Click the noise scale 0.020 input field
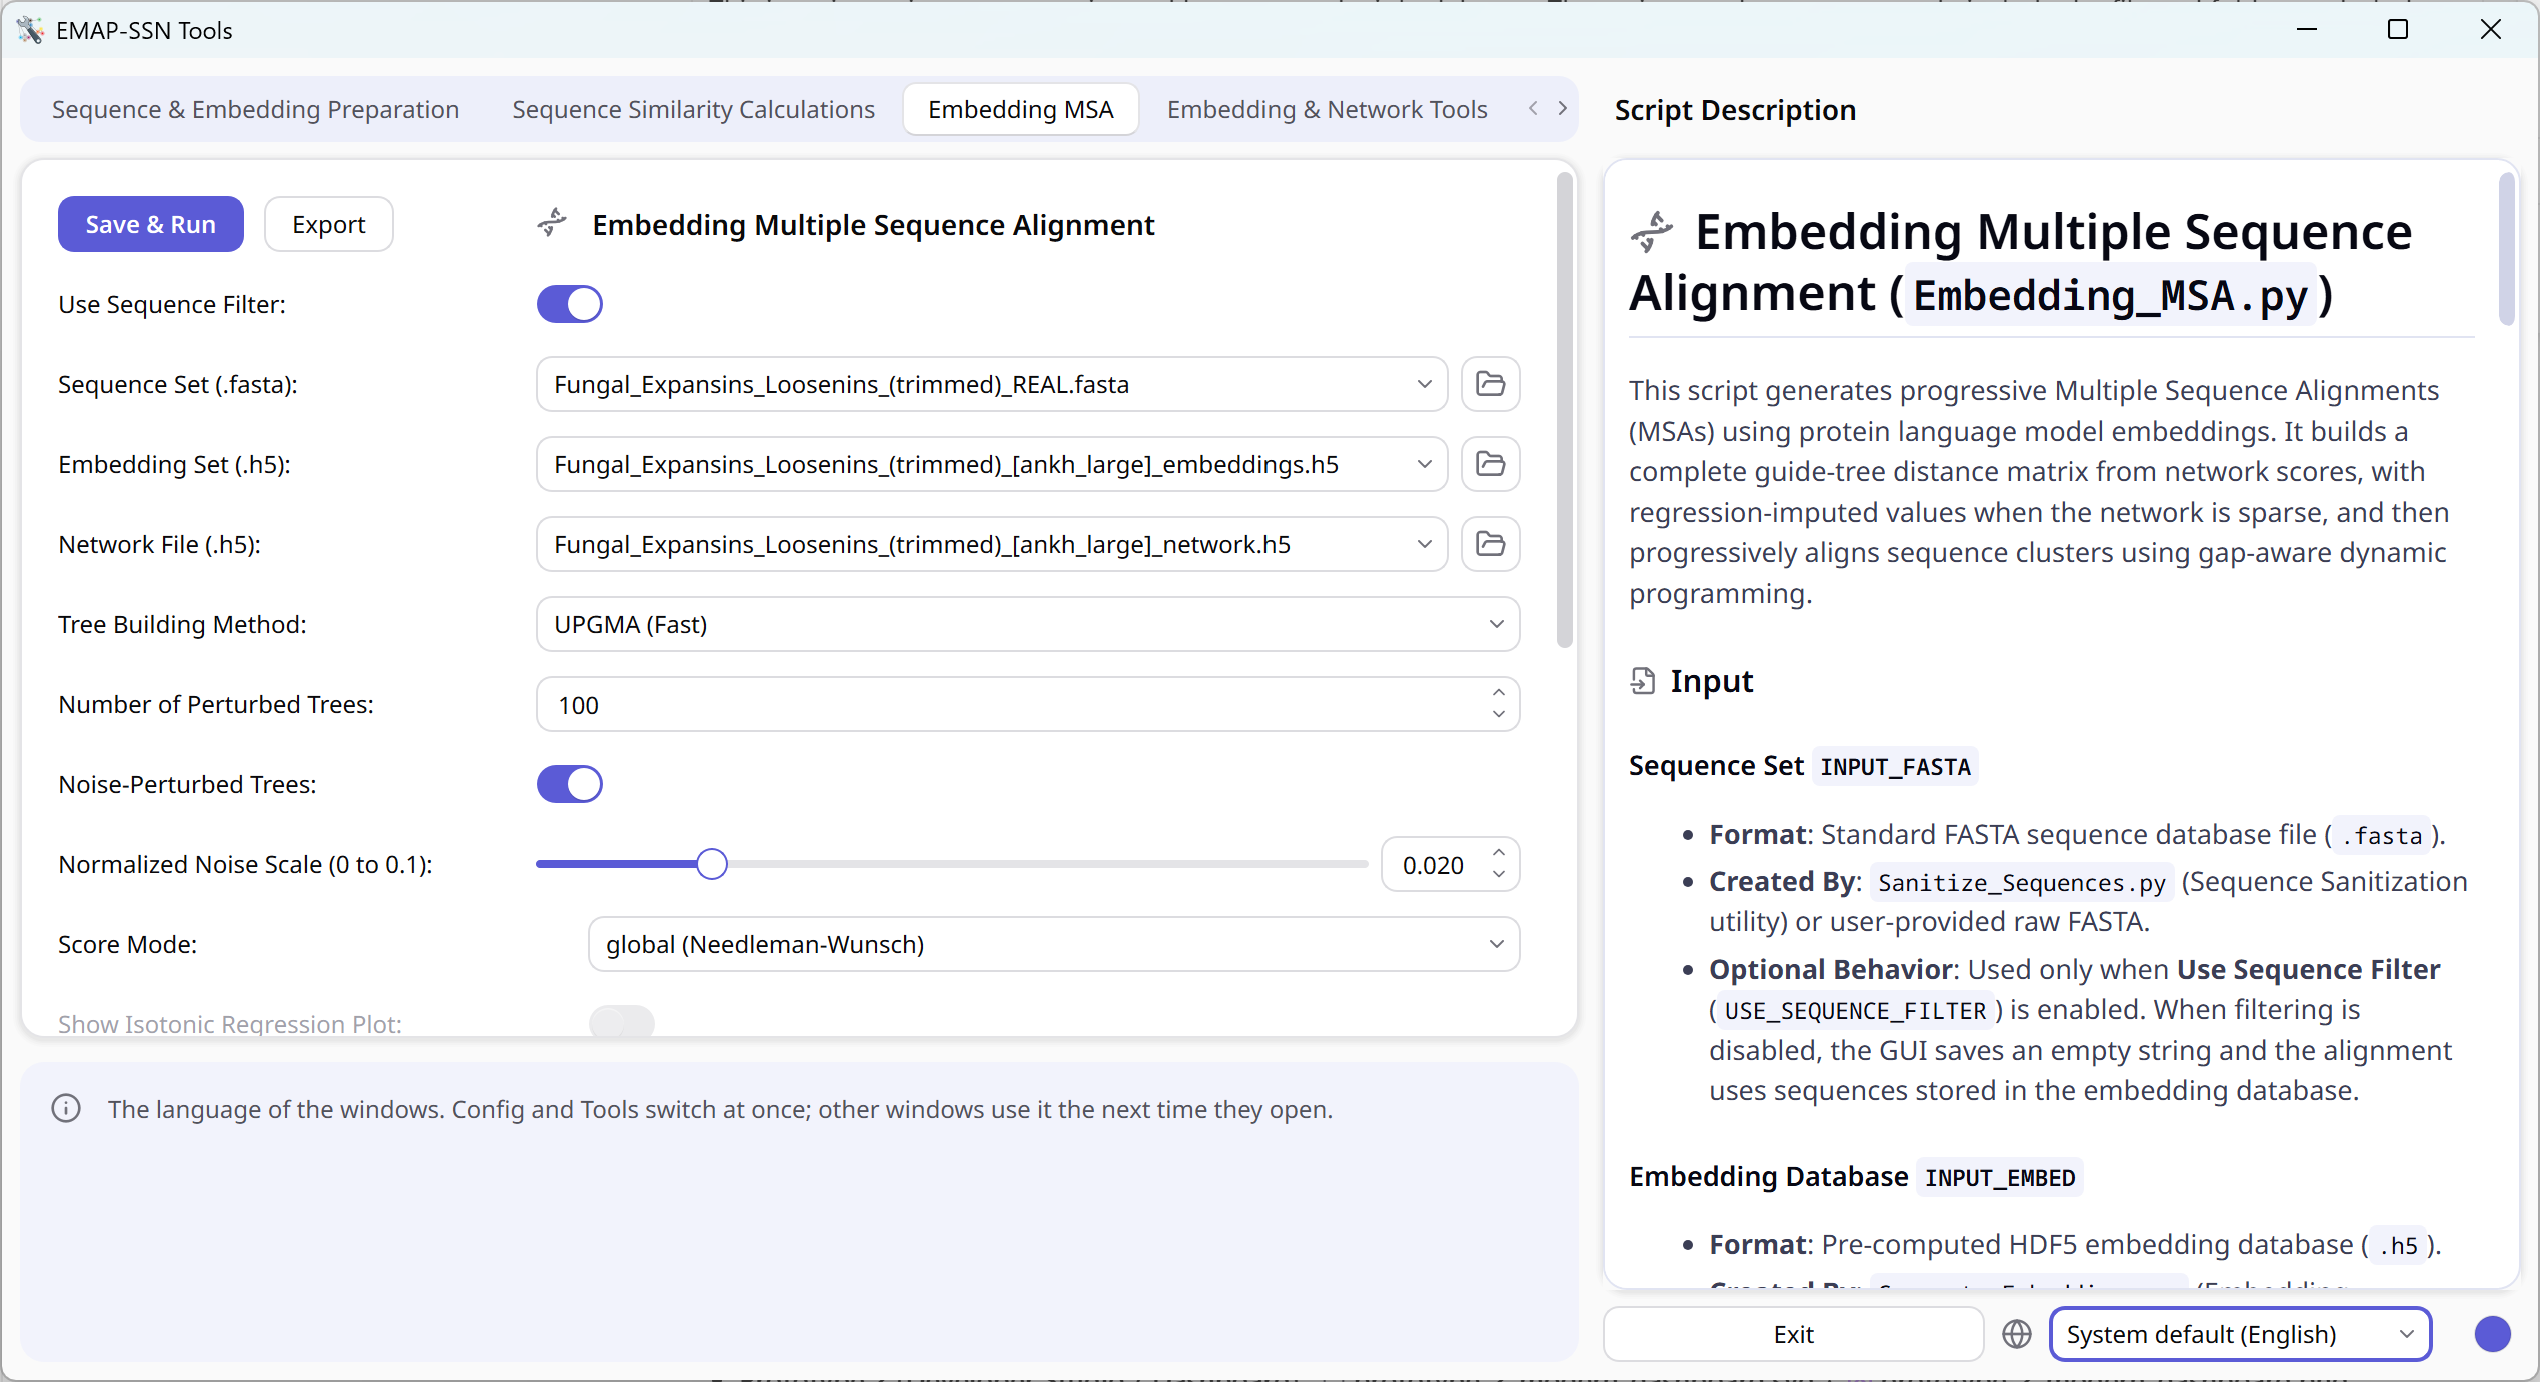The width and height of the screenshot is (2540, 1382). click(1450, 864)
